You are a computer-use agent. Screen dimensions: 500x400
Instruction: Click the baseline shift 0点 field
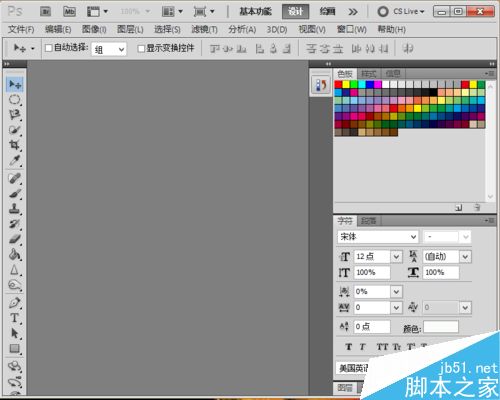(372, 327)
